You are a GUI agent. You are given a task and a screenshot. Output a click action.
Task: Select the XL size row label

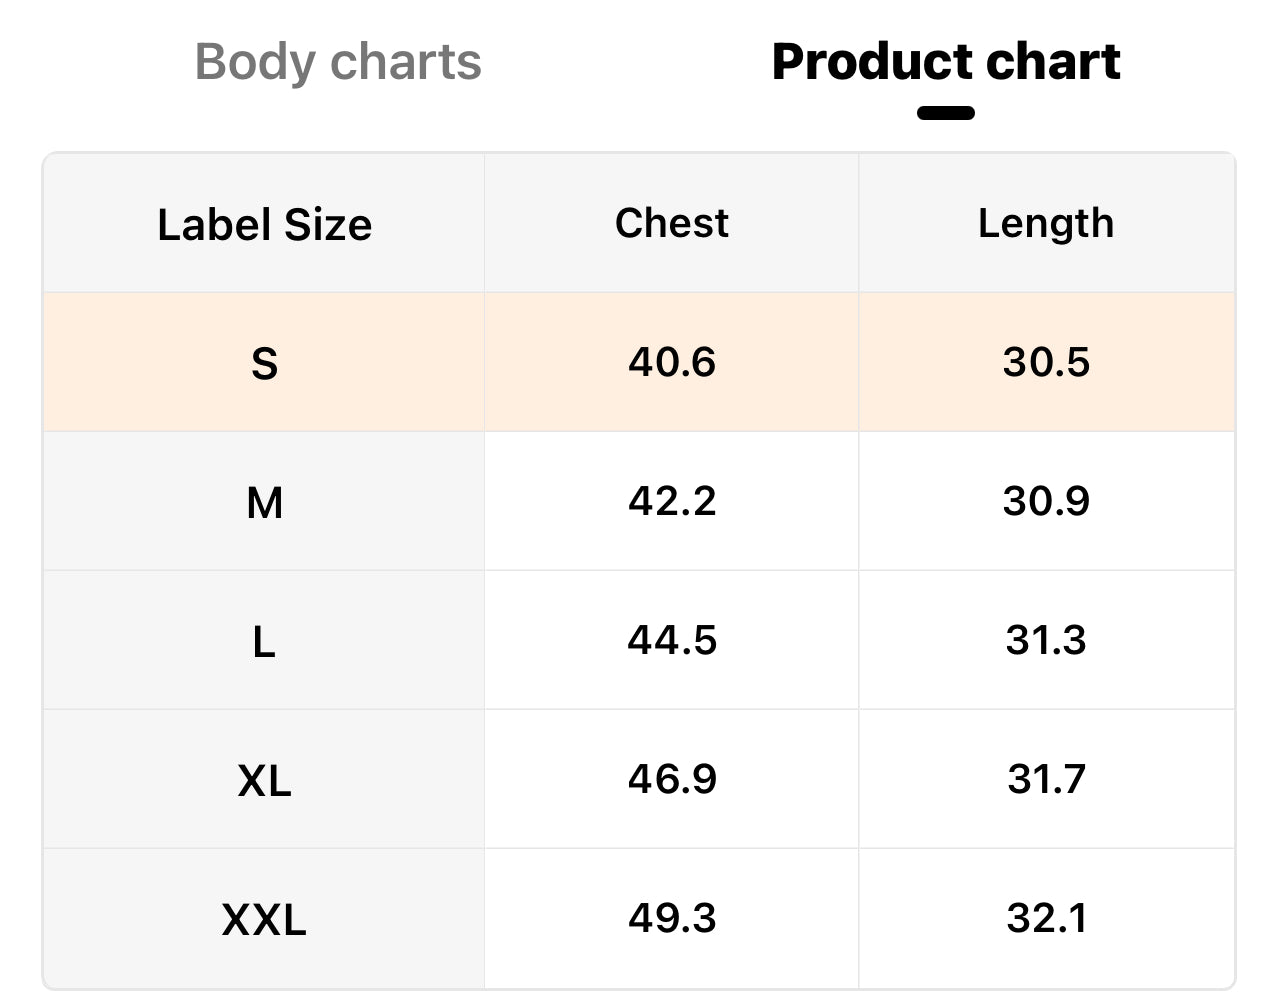click(x=264, y=779)
